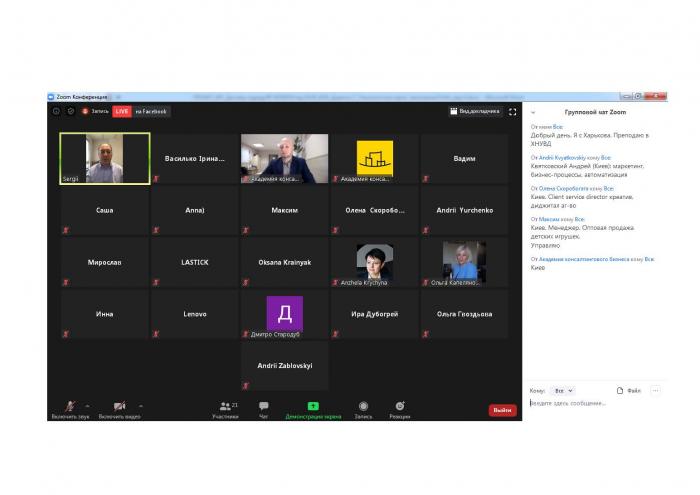
Task: Click the encryption shield icon
Action: 71,111
